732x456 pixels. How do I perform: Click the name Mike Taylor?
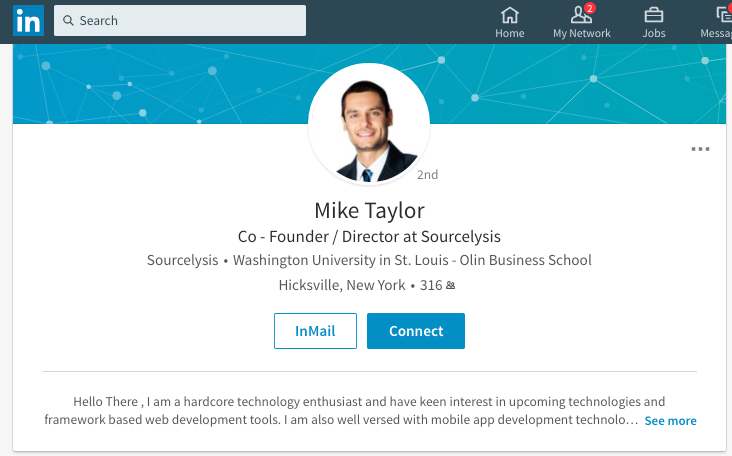pyautogui.click(x=369, y=210)
